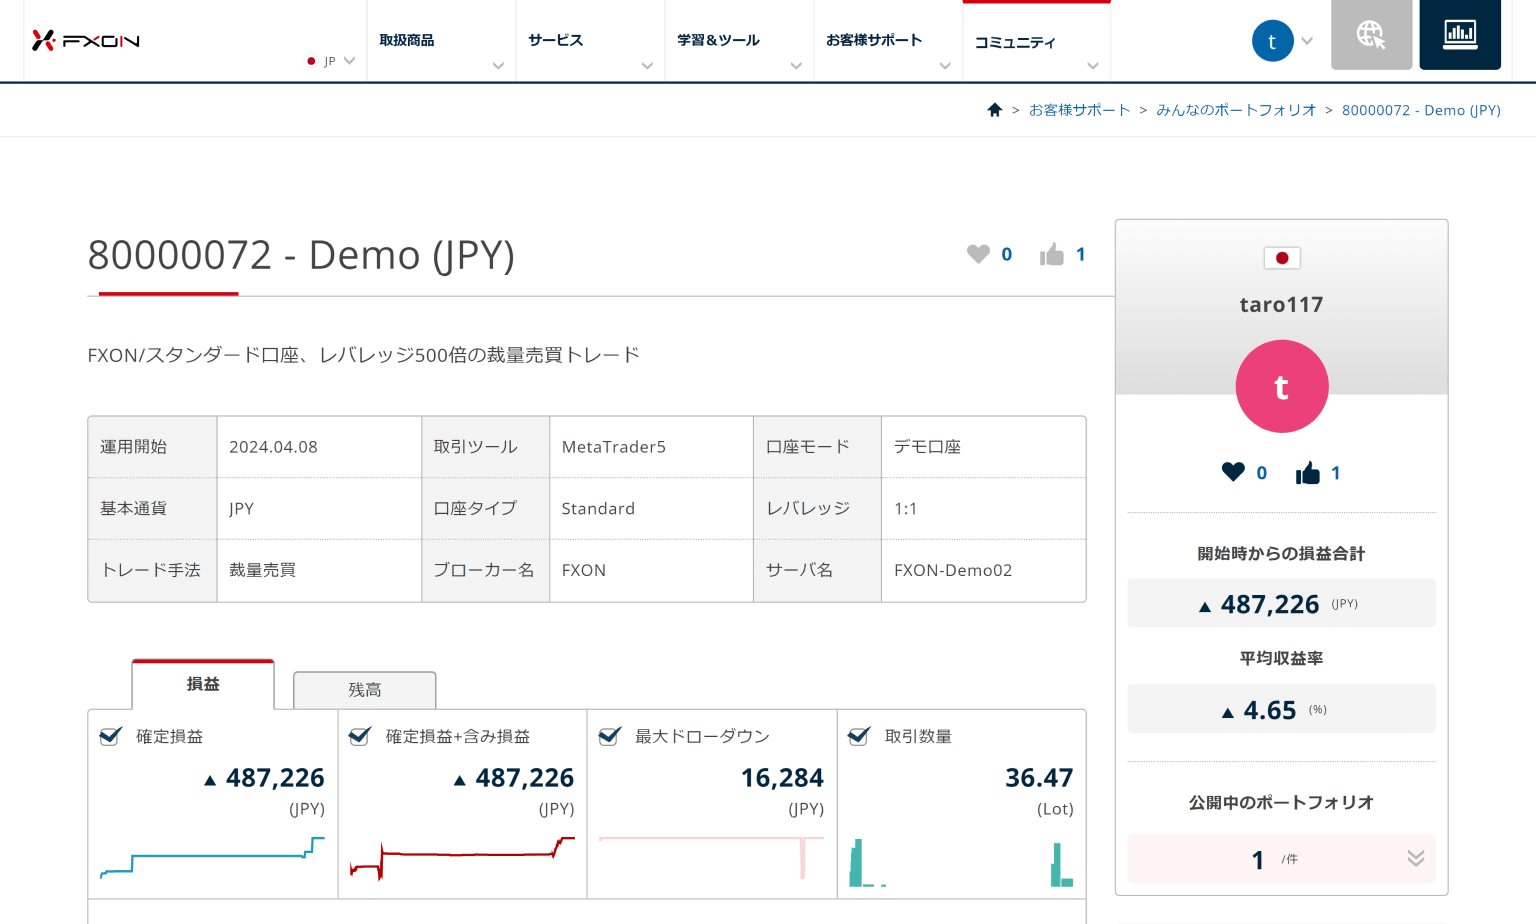Viewport: 1536px width, 924px height.
Task: Click the JPY base currency cell
Action: point(319,508)
